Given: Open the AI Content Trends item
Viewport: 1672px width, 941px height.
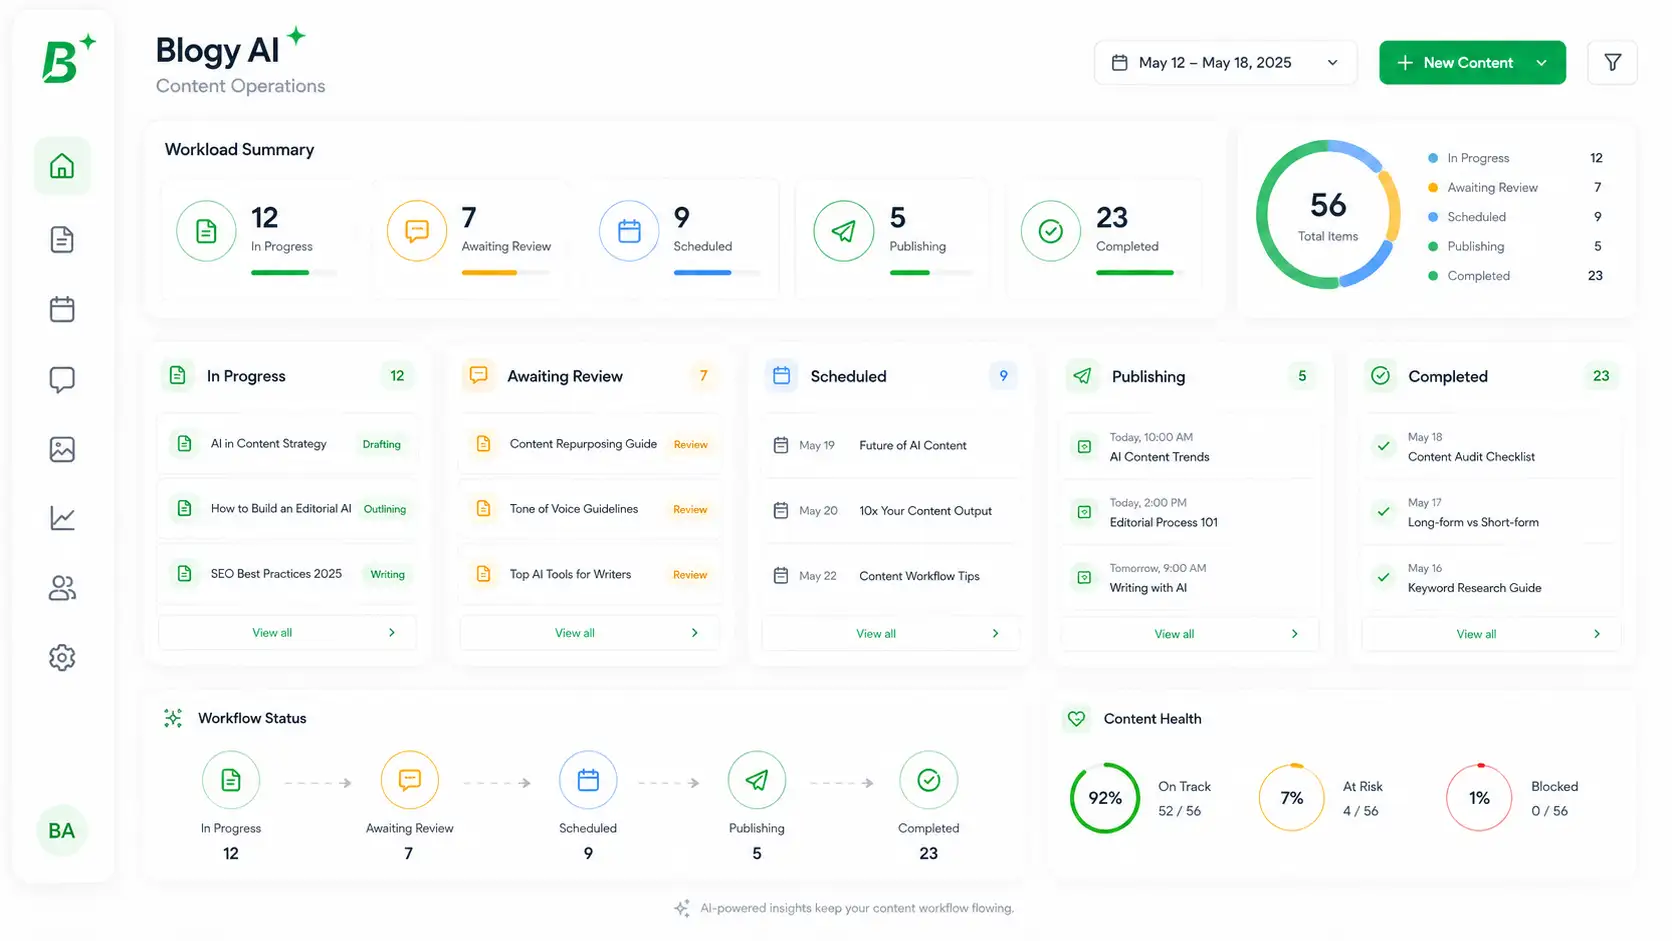Looking at the screenshot, I should click(1189, 447).
